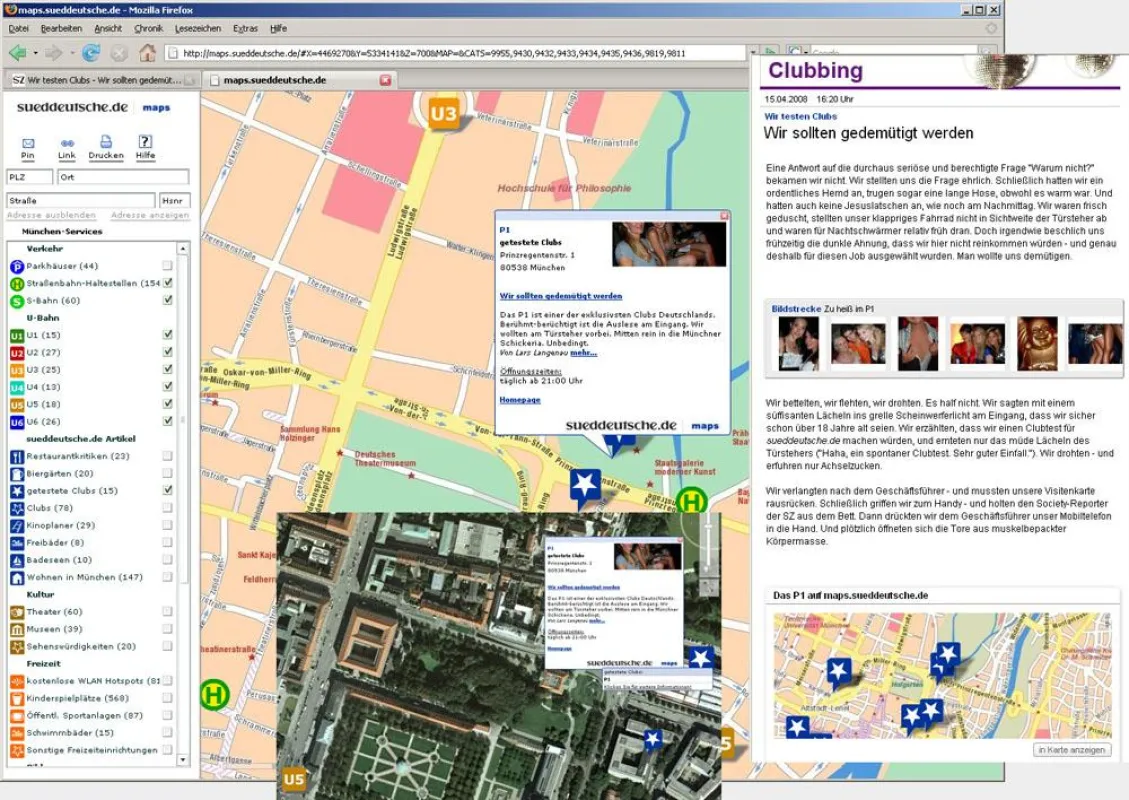Enable the Clubs (78) checkbox
1129x800 pixels.
(x=168, y=508)
